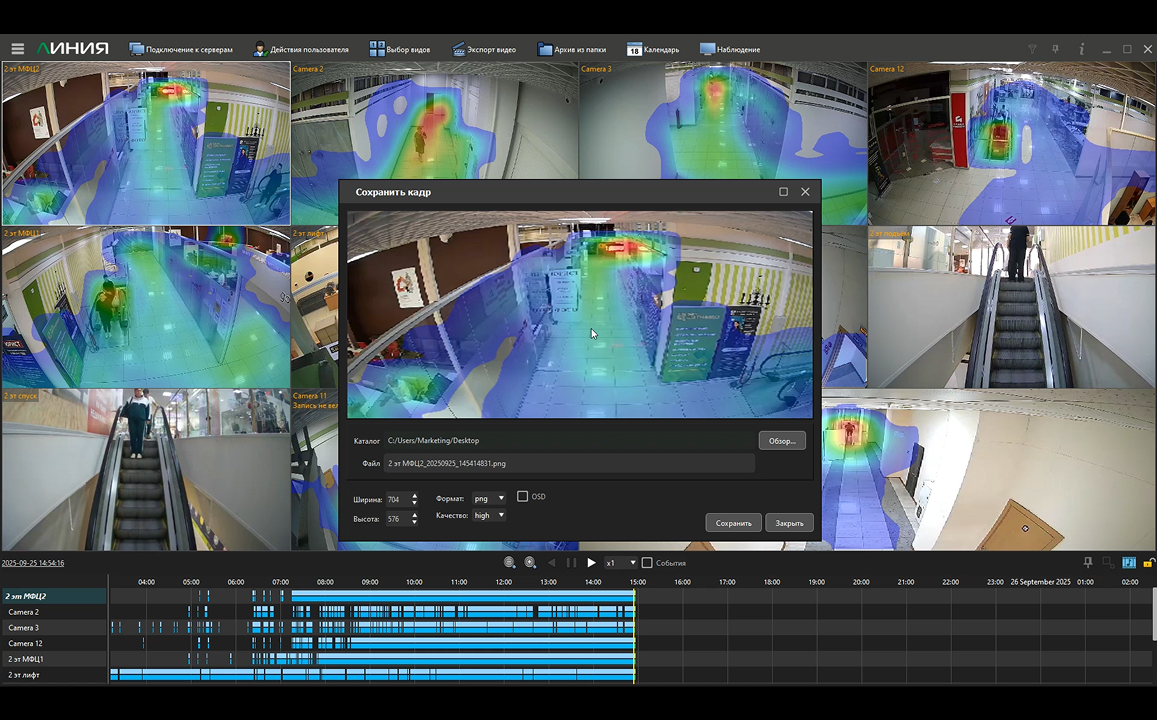
Task: Start playback with the play button
Action: [x=591, y=563]
